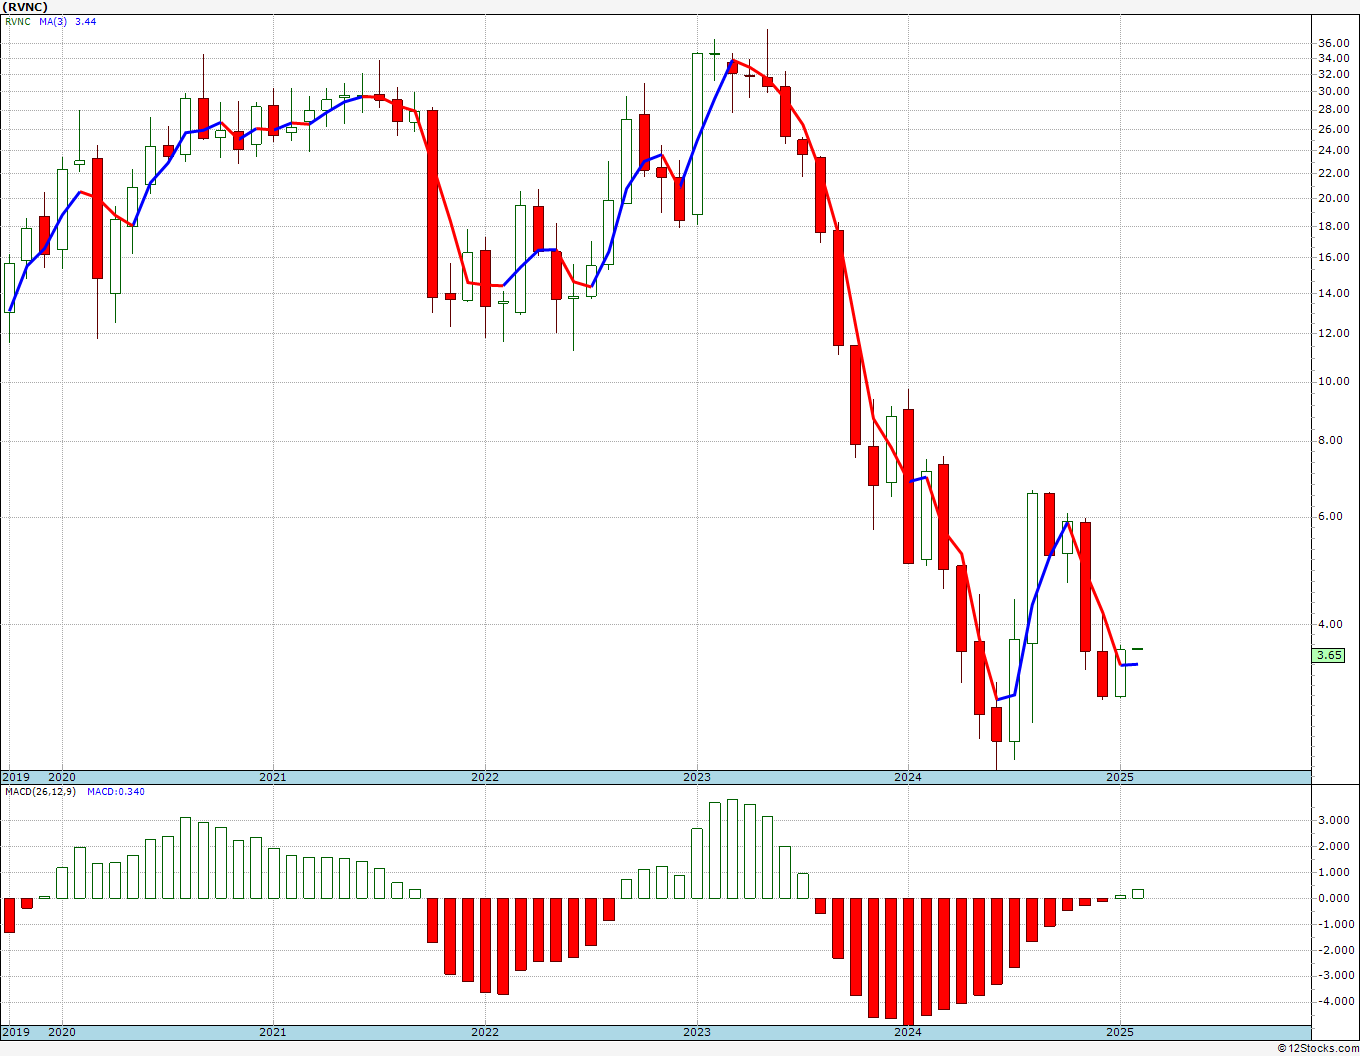
Task: Click the 14.00 price axis label
Action: click(1332, 293)
